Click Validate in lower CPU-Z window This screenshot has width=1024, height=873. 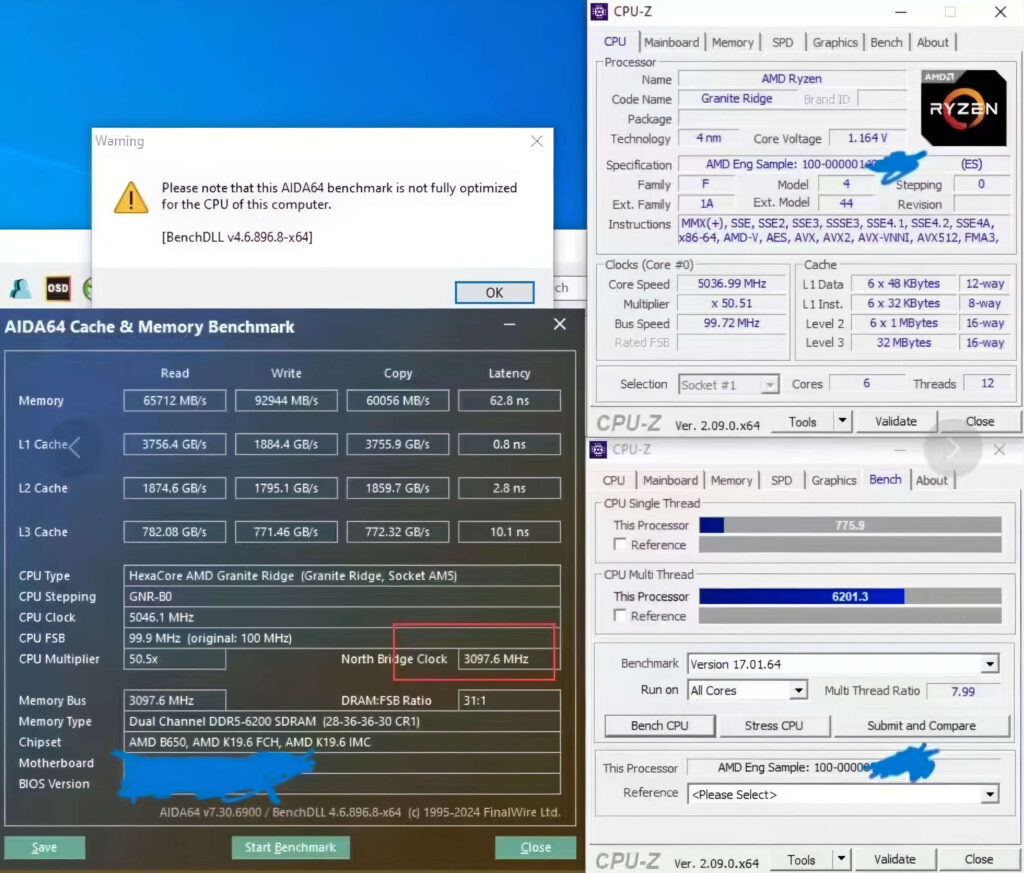(895, 859)
